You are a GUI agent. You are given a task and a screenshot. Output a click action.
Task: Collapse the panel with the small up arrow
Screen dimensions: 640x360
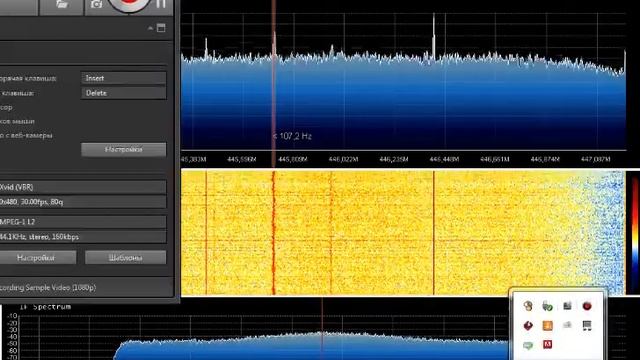[150, 28]
